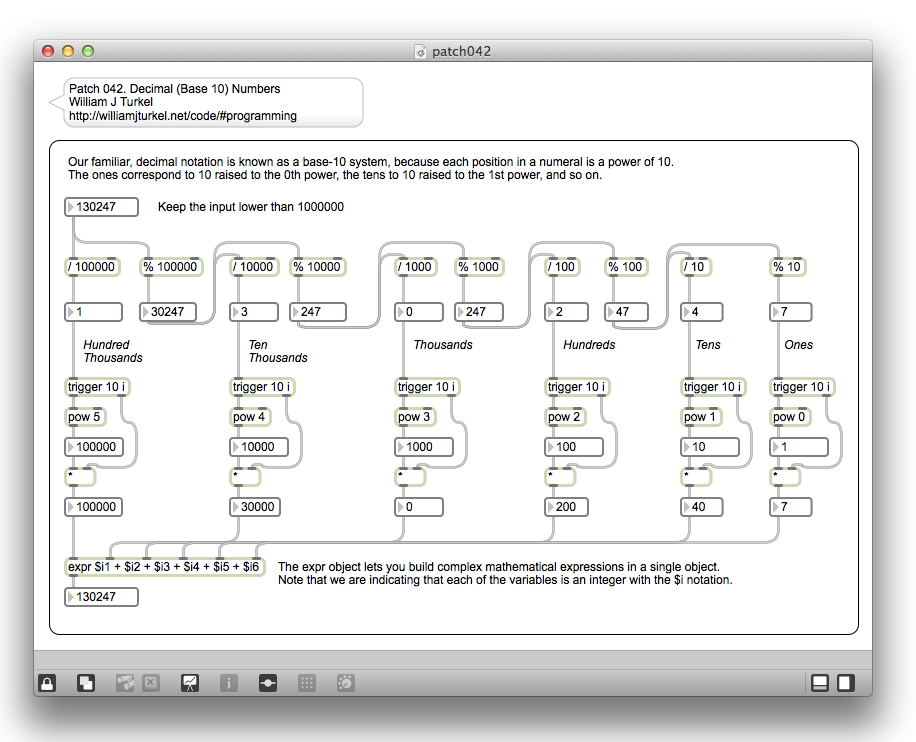Click the 'pow 5' object
916x742 pixels.
coord(84,417)
